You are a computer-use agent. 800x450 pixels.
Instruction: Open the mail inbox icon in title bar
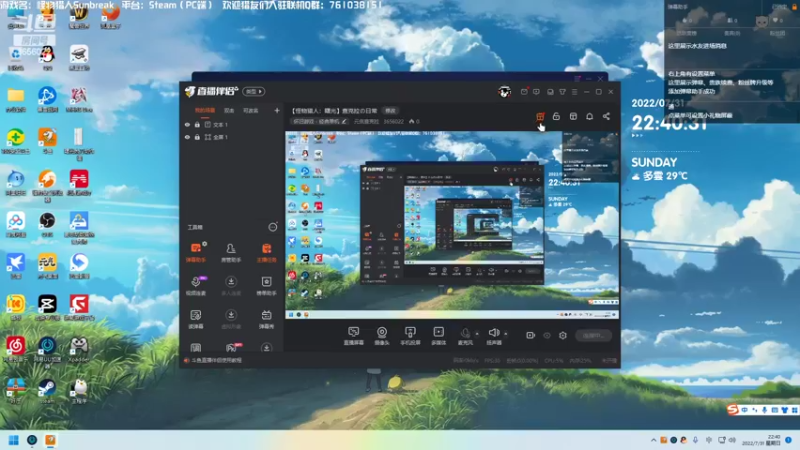[524, 92]
